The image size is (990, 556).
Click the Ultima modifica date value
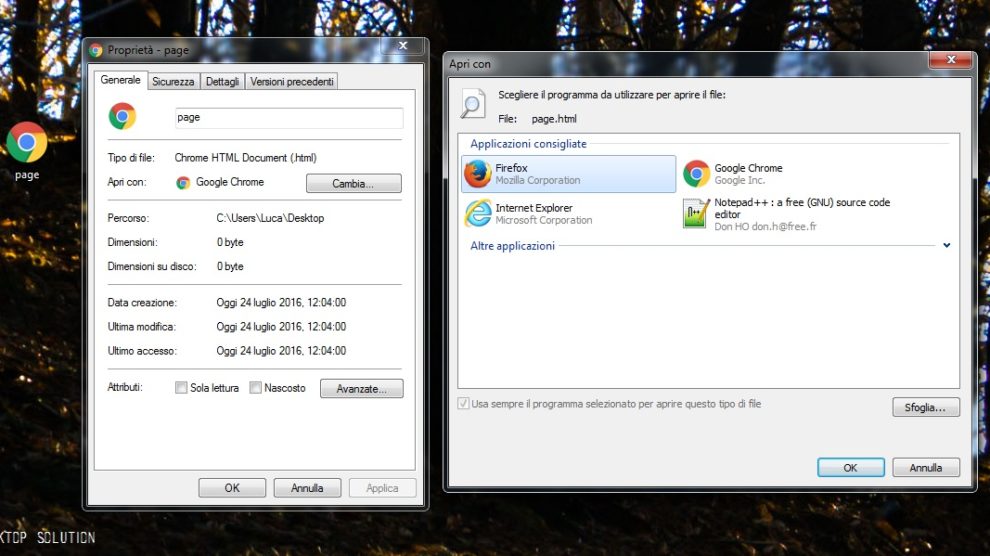coord(281,326)
